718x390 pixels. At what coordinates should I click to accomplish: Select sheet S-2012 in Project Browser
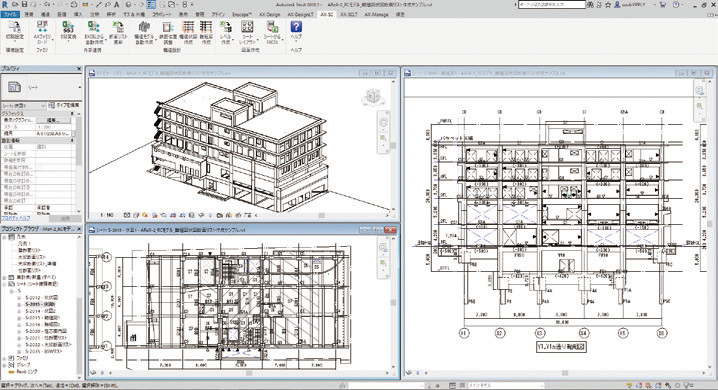click(41, 298)
